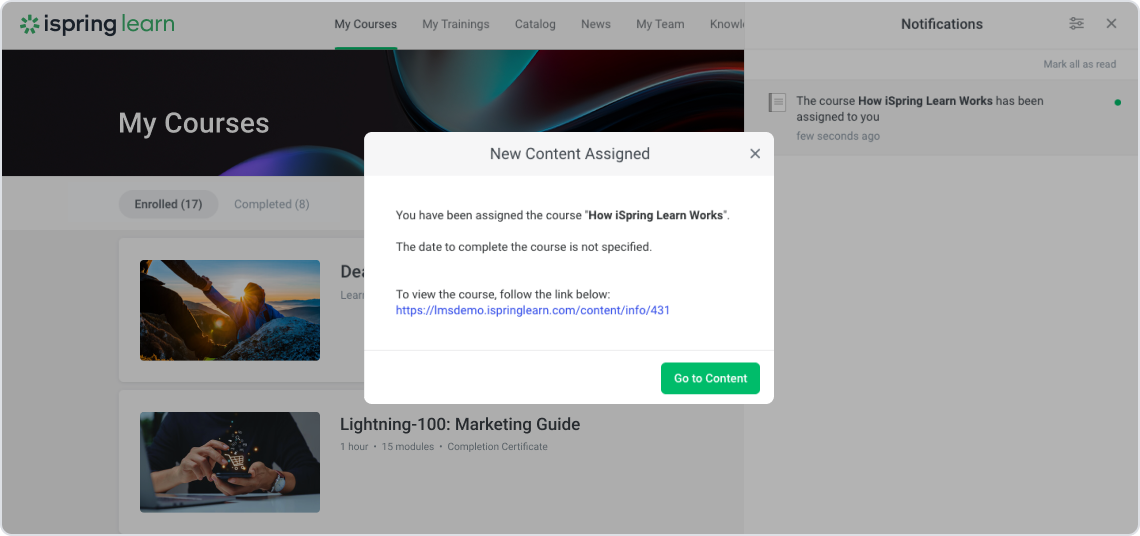The height and width of the screenshot is (536, 1140).
Task: Click the Notifications panel heading
Action: tap(942, 24)
